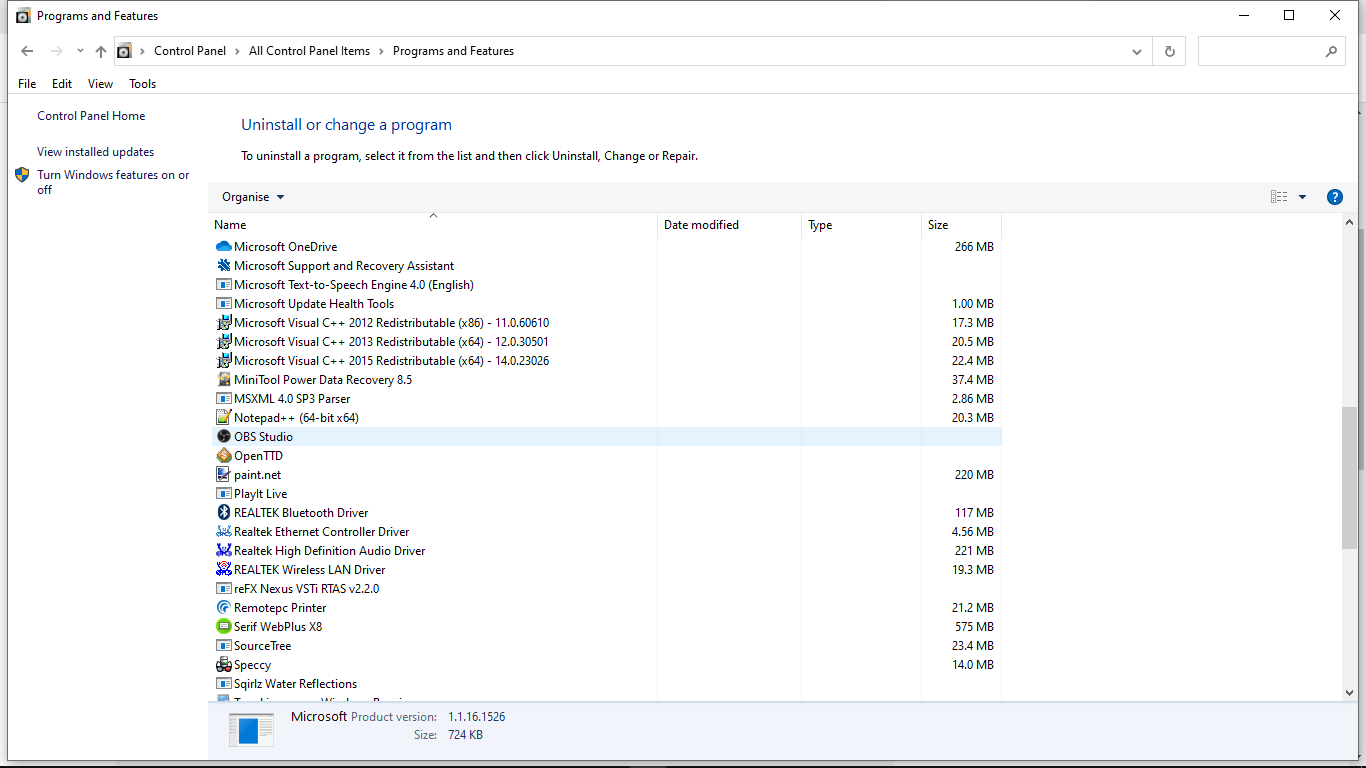Open the view options dropdown arrow

(1302, 197)
